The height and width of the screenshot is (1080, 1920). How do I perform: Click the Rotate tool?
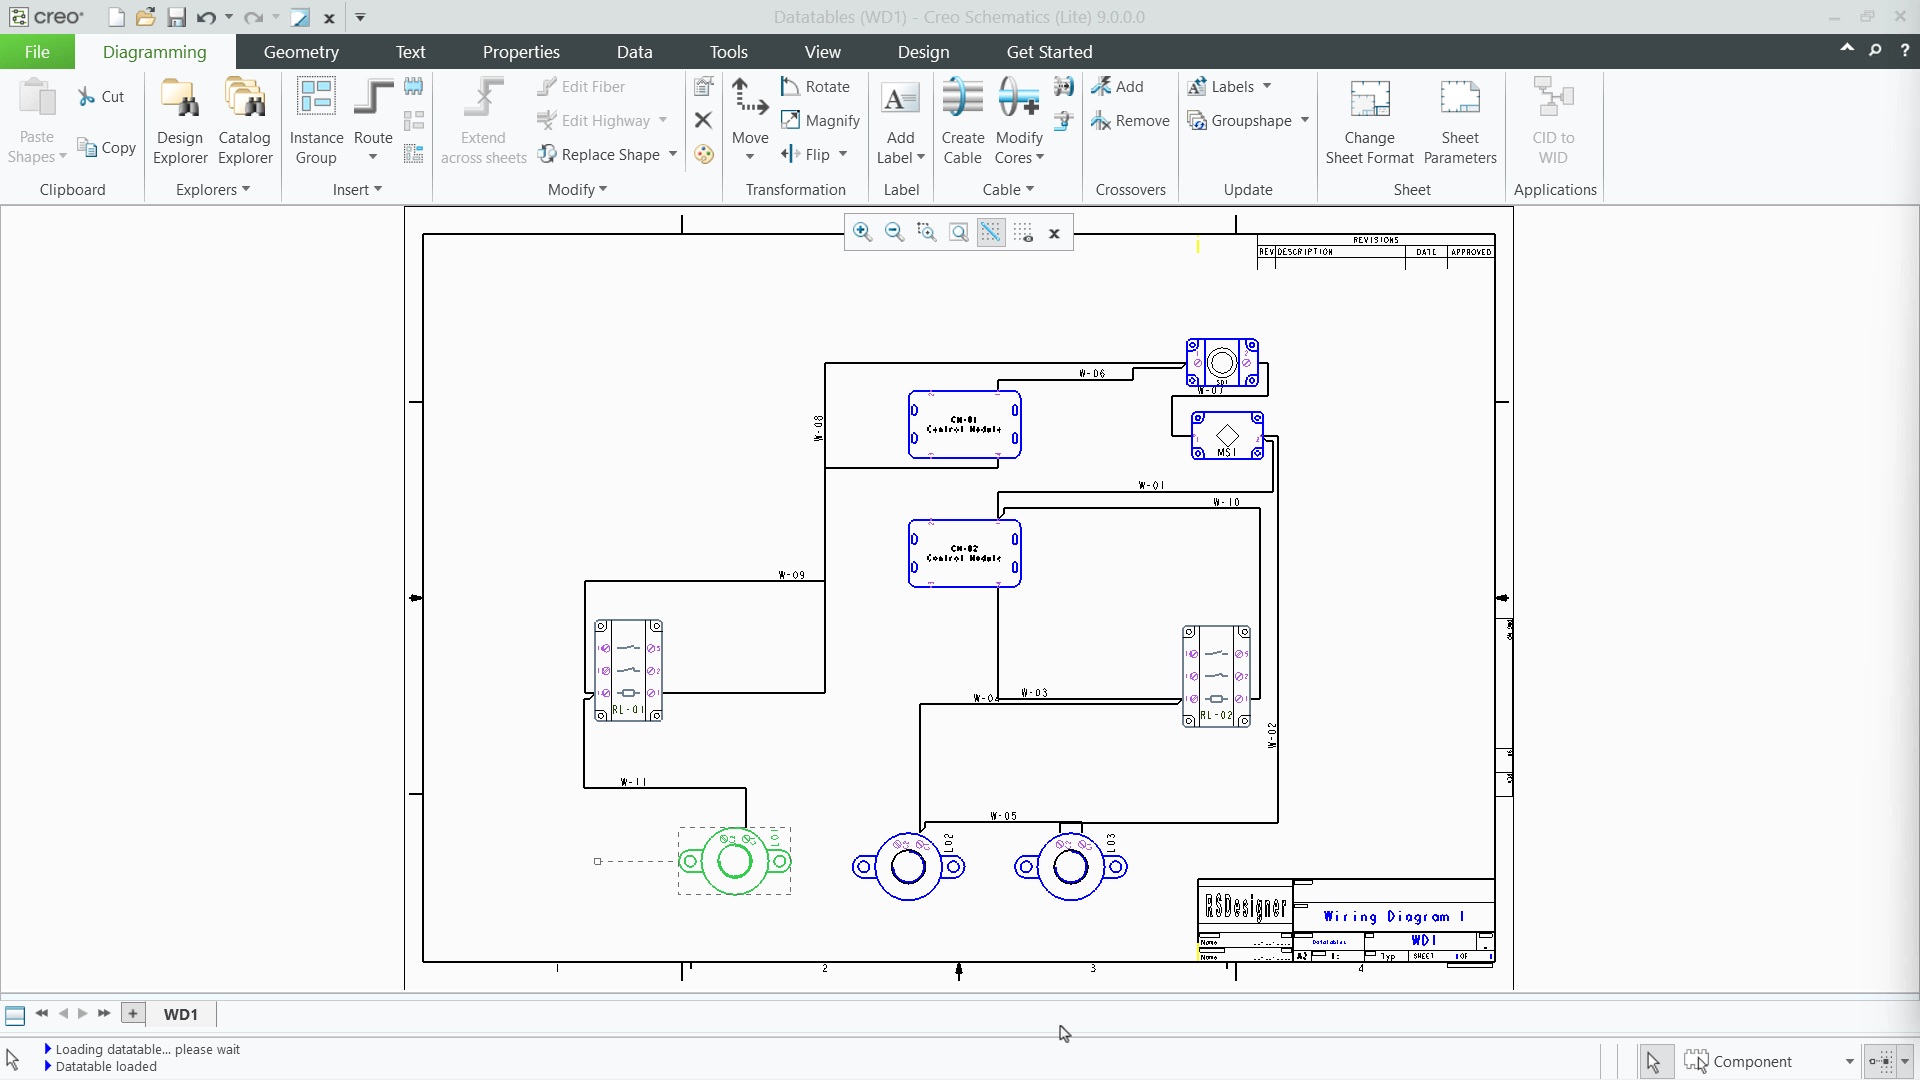(x=815, y=87)
